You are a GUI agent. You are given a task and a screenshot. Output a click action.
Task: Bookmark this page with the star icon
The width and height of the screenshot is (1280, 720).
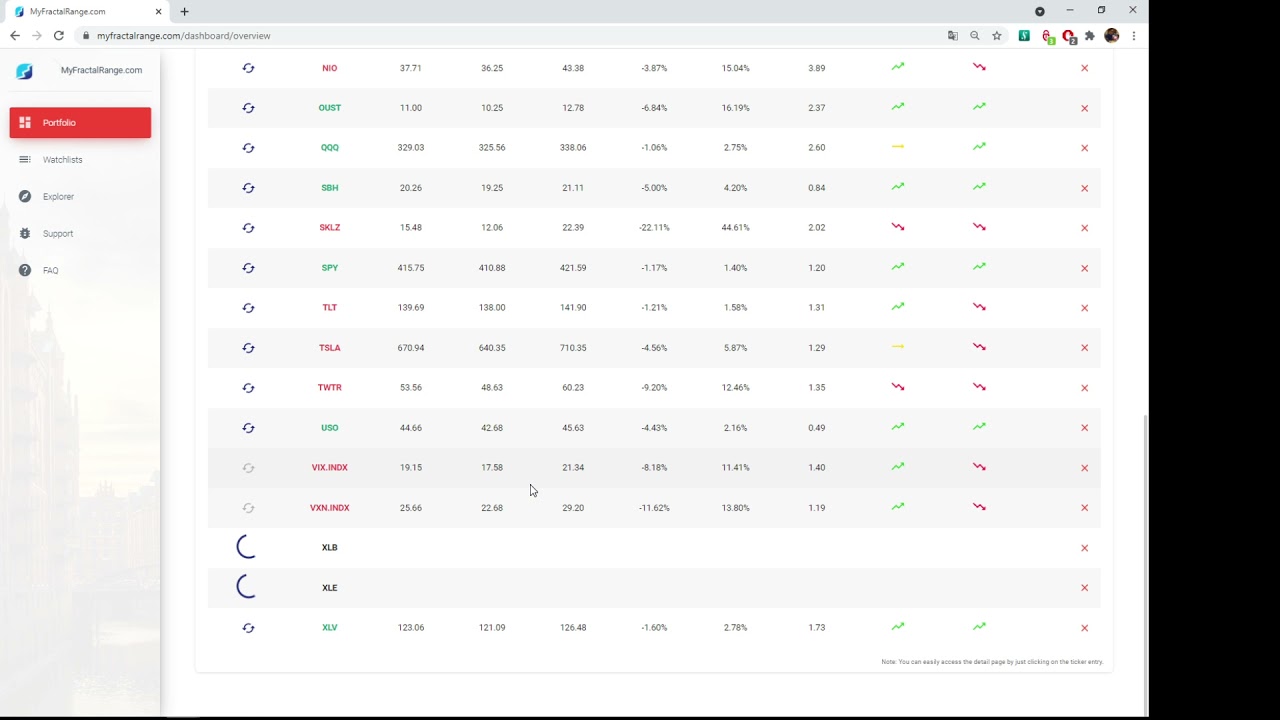997,36
